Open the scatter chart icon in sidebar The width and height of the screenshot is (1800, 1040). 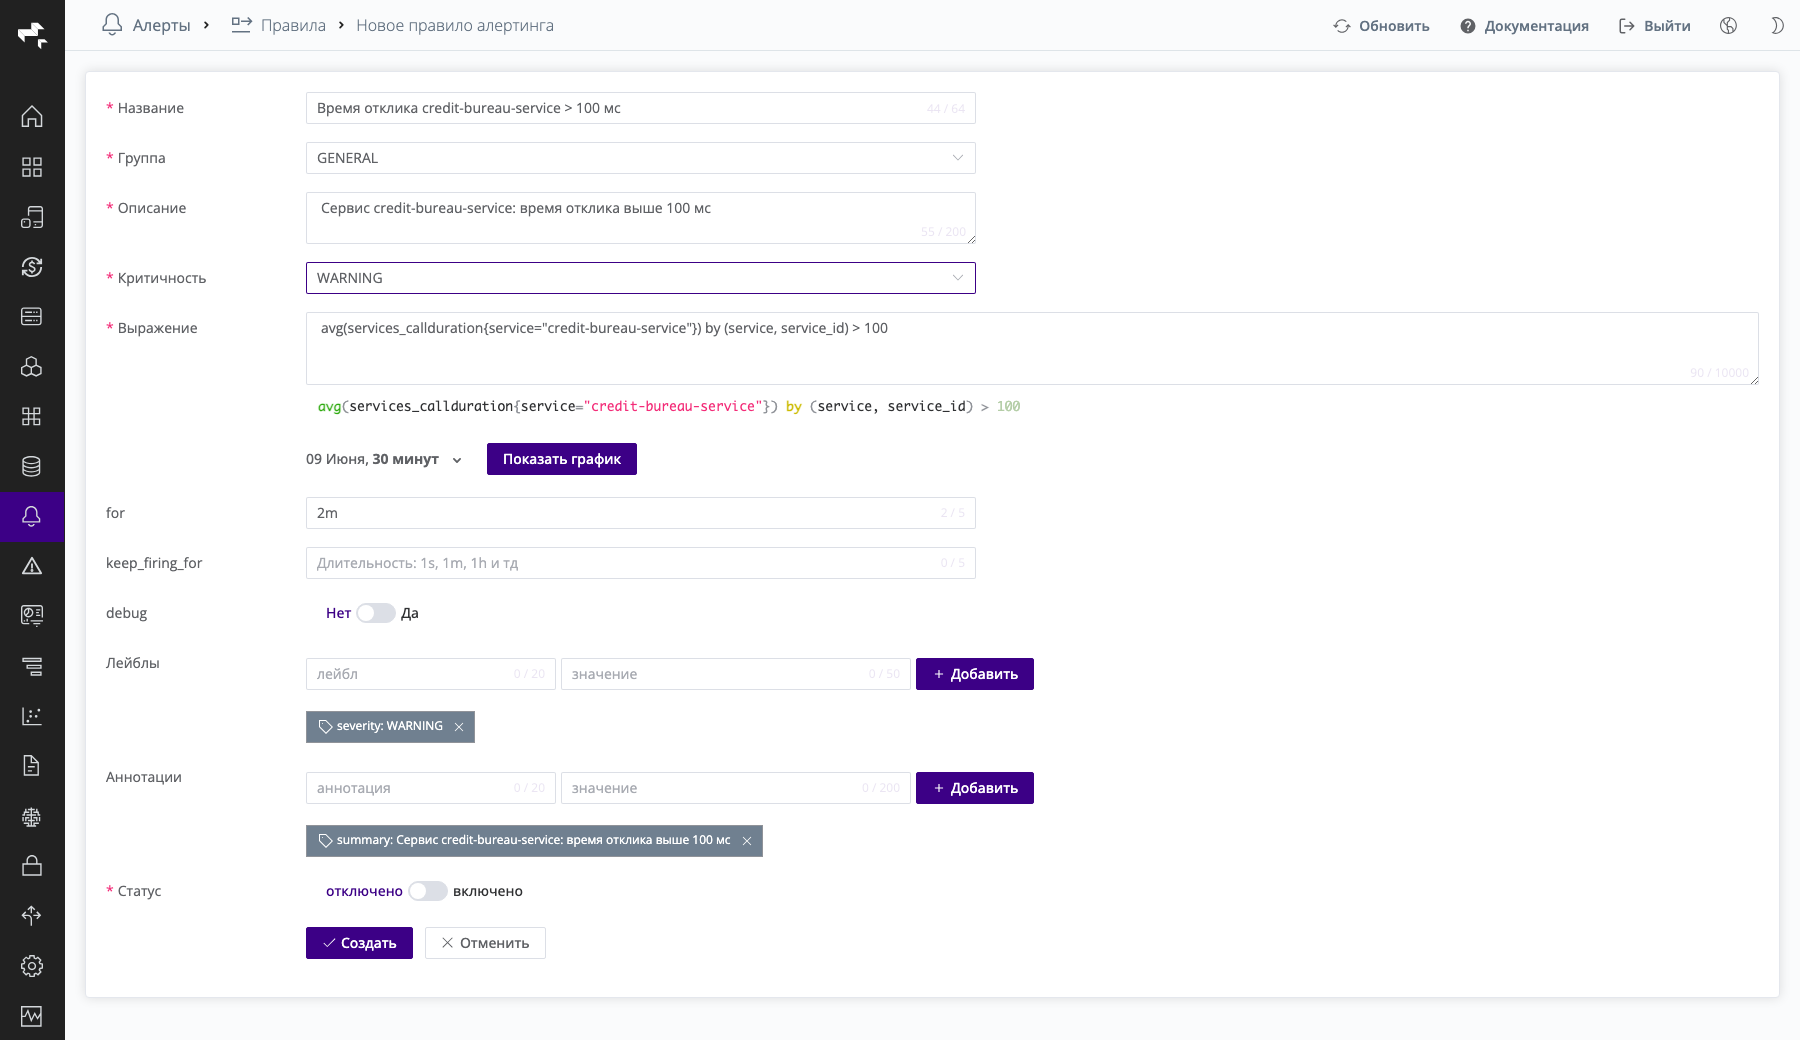tap(32, 716)
